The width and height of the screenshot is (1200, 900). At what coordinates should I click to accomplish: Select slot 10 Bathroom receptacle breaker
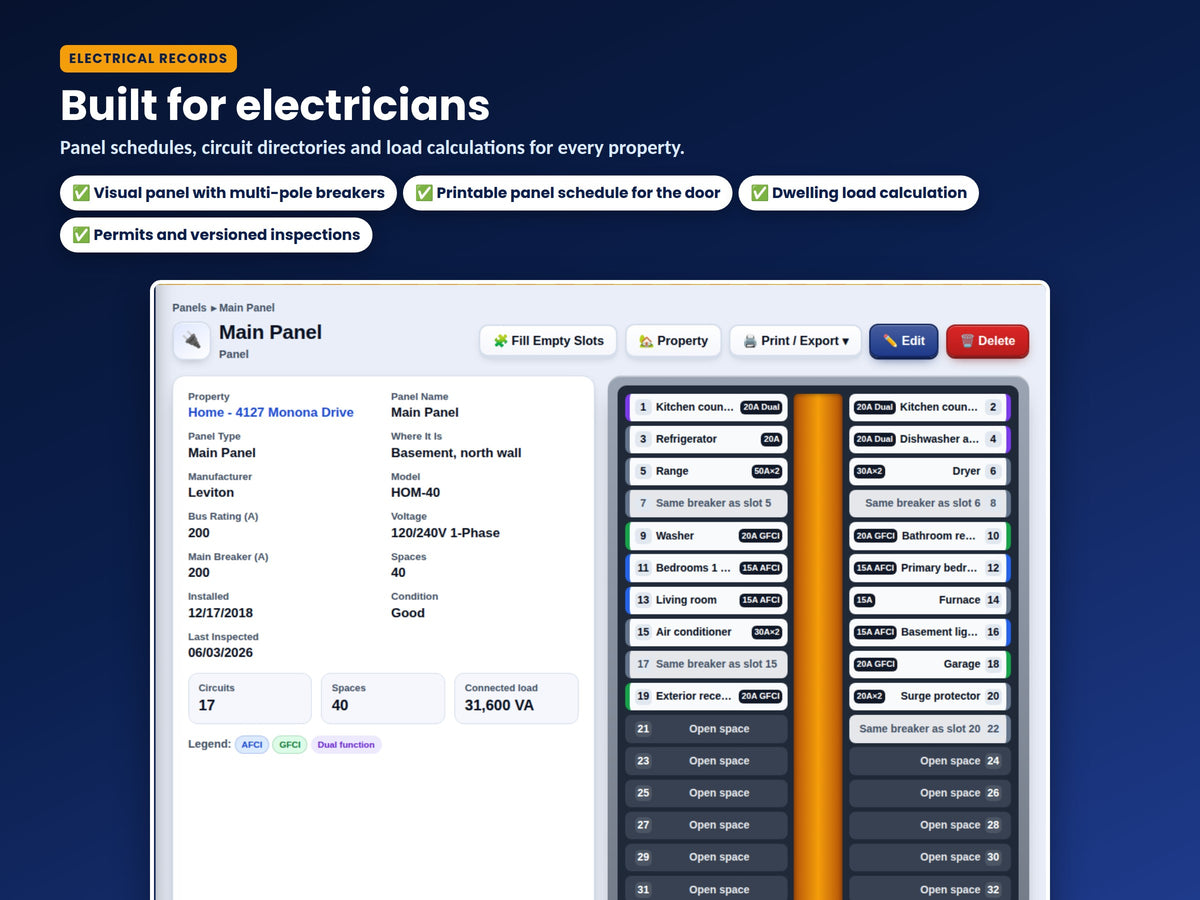point(930,536)
